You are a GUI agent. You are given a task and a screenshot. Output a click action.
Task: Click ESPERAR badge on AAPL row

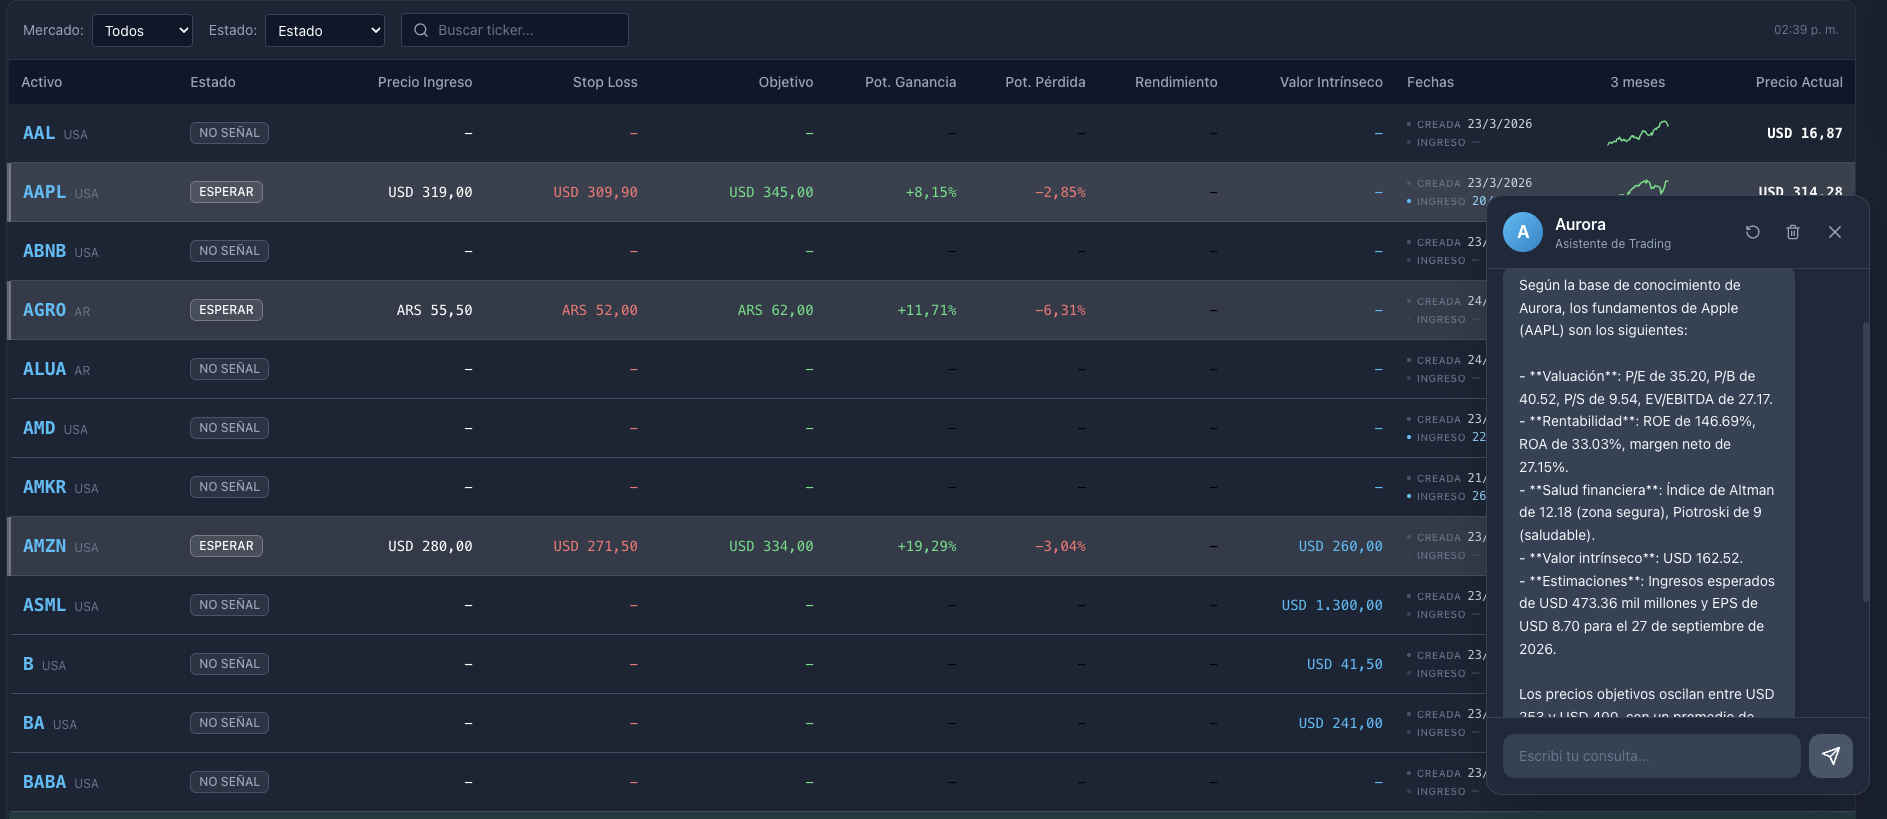pyautogui.click(x=226, y=192)
